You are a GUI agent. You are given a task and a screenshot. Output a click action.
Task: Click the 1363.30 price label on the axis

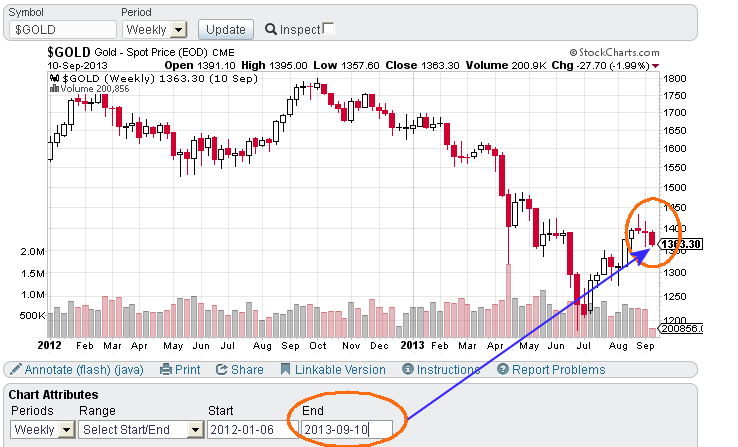[x=681, y=244]
